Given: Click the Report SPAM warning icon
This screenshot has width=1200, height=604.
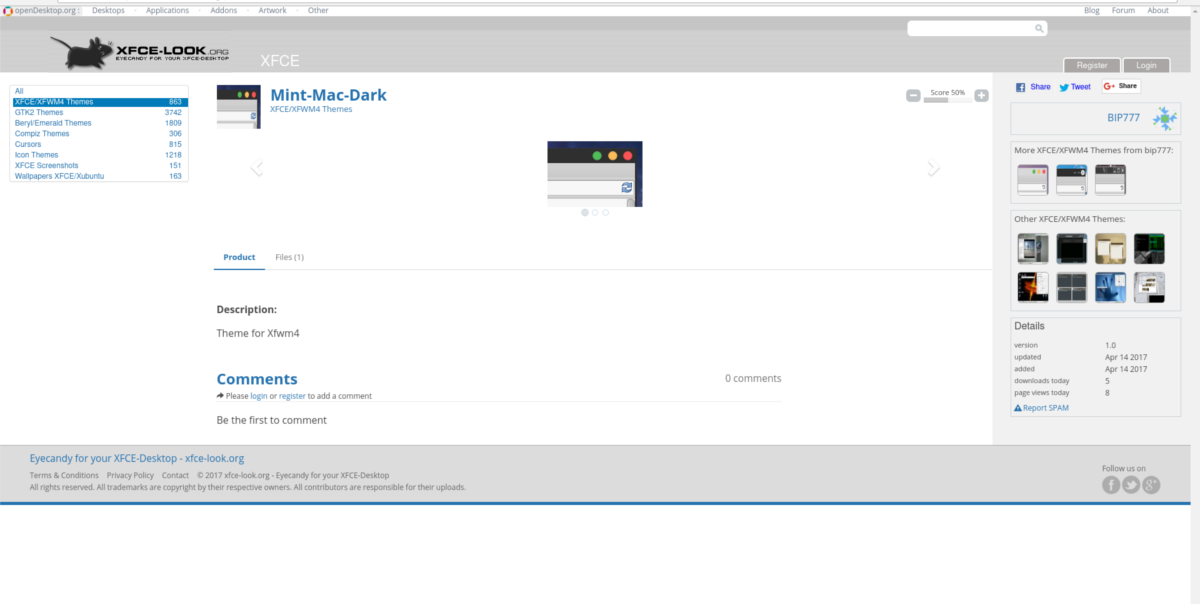Looking at the screenshot, I should point(1018,408).
